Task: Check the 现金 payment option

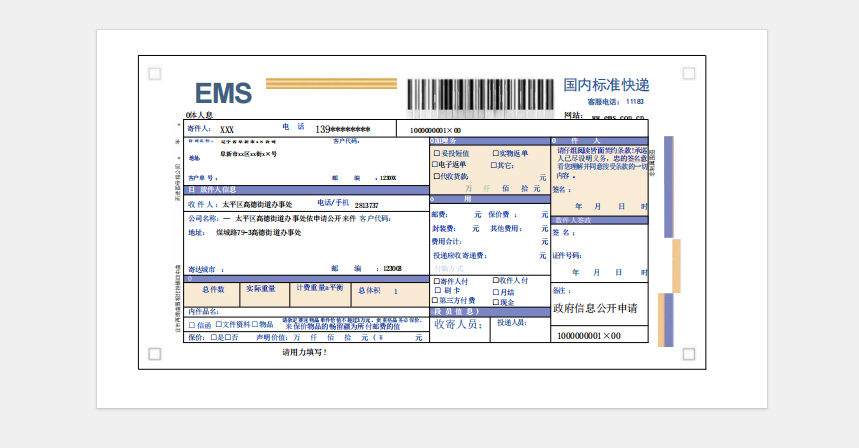Action: pos(495,302)
